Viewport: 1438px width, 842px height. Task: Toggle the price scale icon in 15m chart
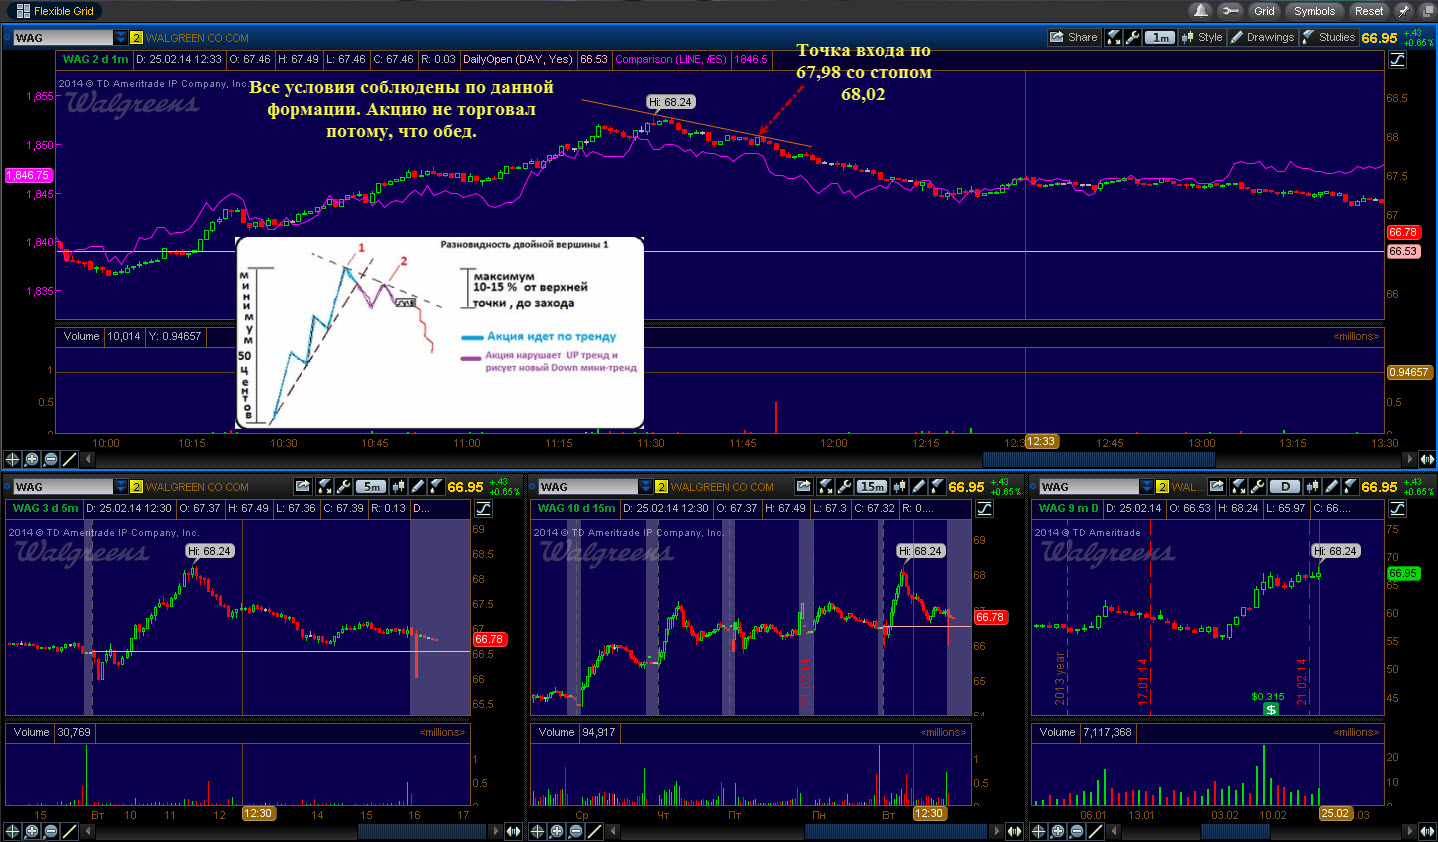pos(984,508)
